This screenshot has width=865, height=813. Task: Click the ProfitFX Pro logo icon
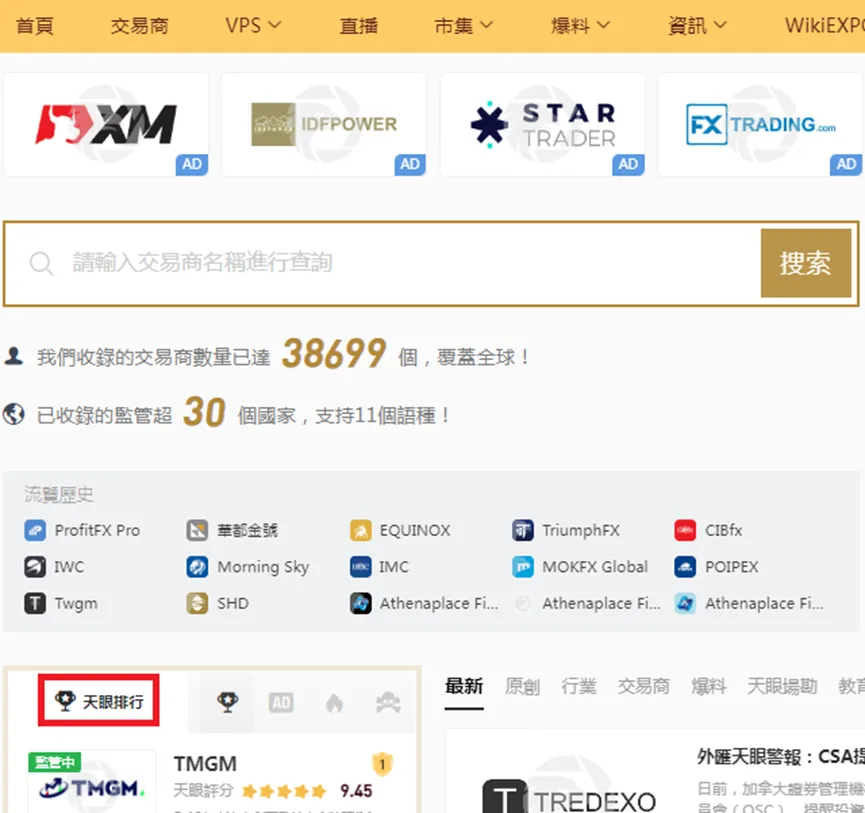35,530
